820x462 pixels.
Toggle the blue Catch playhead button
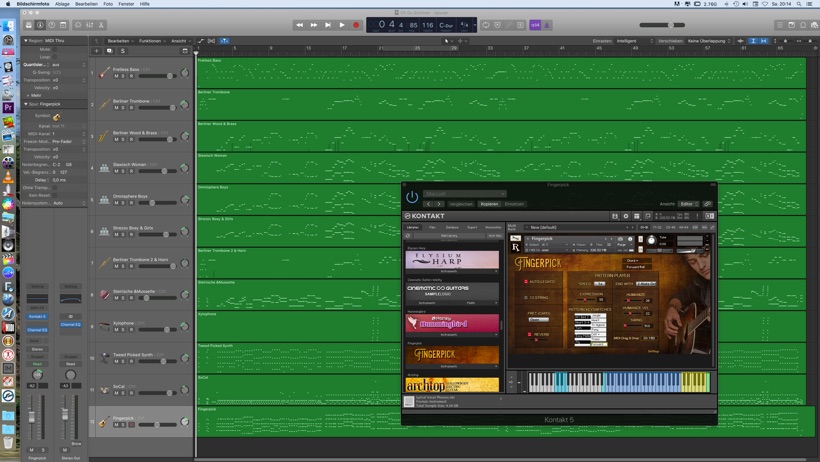(224, 41)
